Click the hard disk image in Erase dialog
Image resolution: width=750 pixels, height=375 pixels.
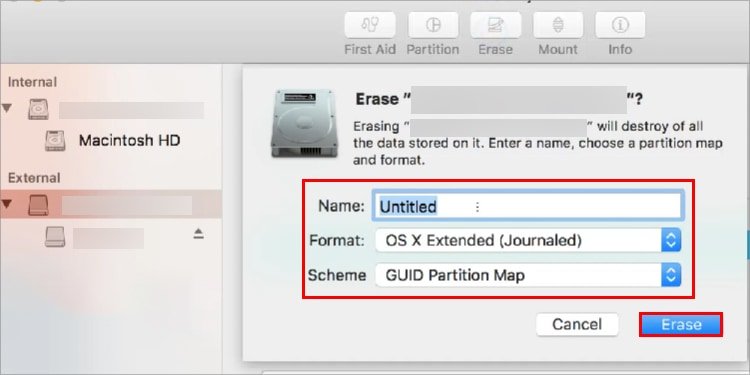pos(304,123)
